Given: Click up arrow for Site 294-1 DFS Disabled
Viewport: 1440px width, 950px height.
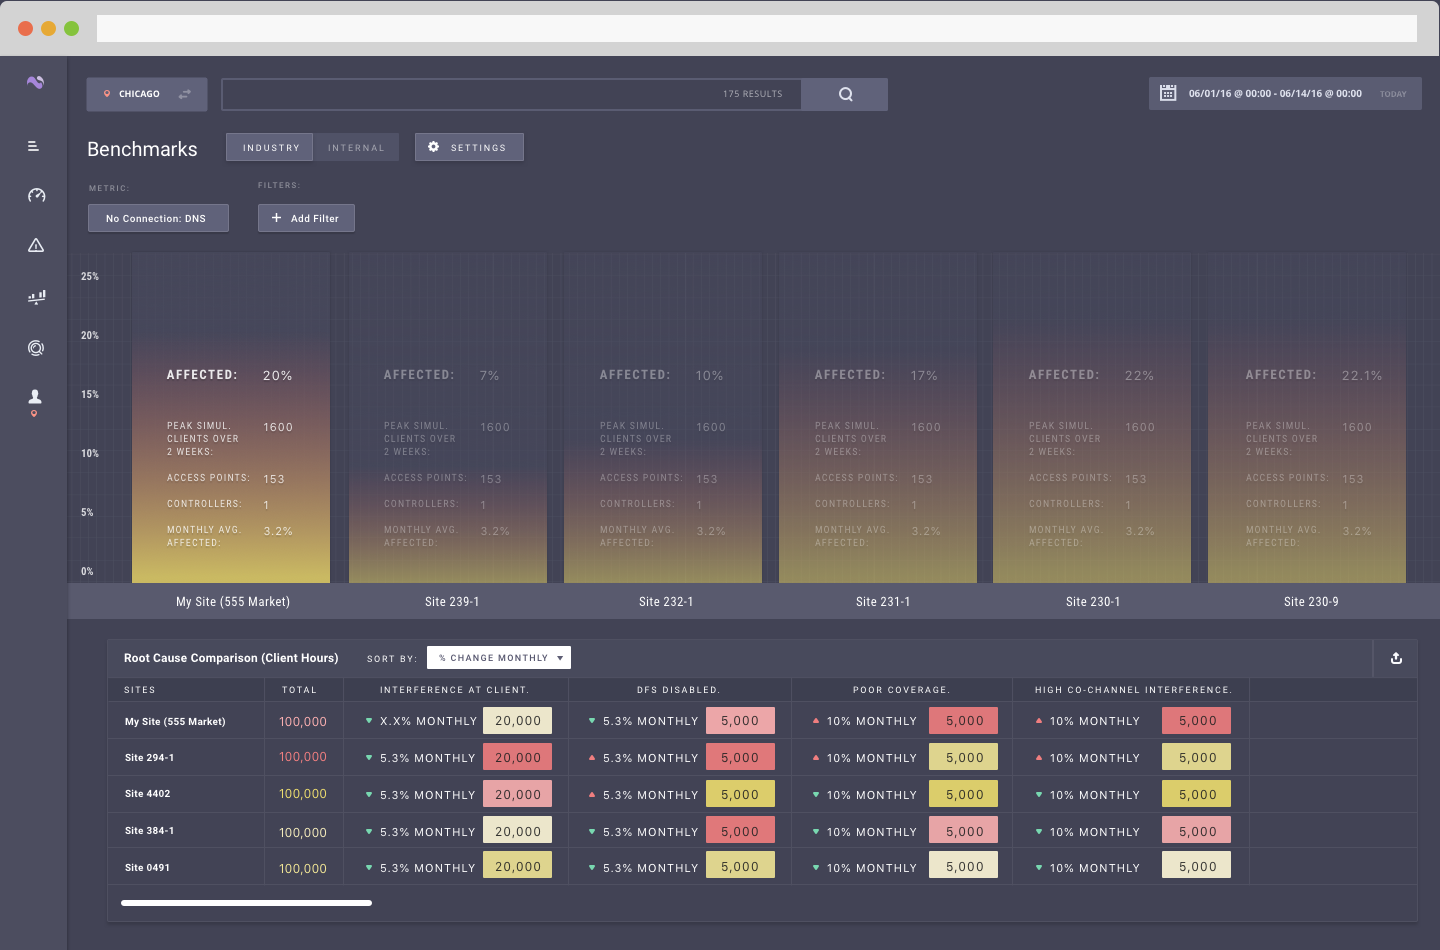Looking at the screenshot, I should click(592, 758).
